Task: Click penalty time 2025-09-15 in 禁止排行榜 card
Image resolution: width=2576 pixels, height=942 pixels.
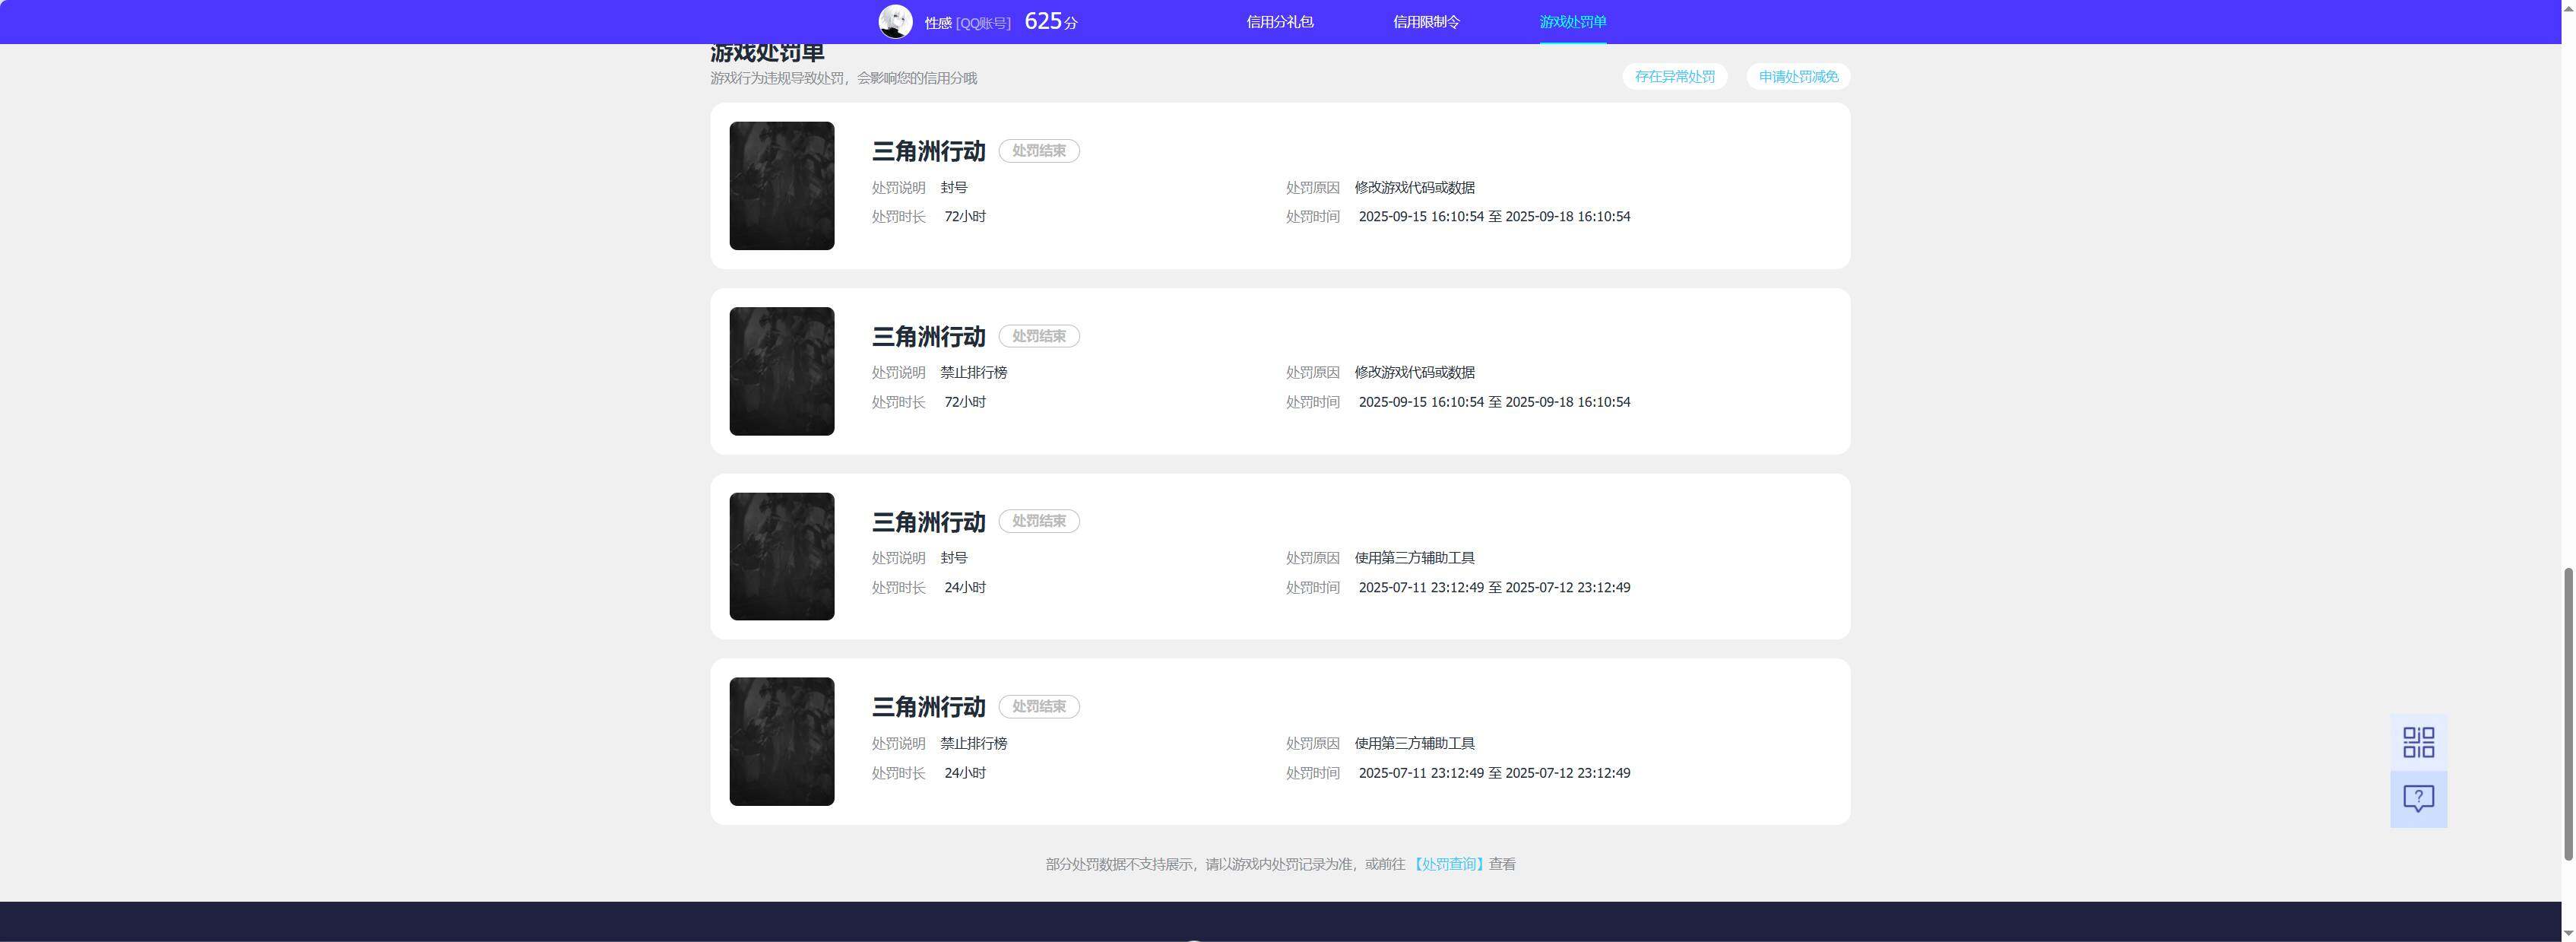Action: 1494,402
